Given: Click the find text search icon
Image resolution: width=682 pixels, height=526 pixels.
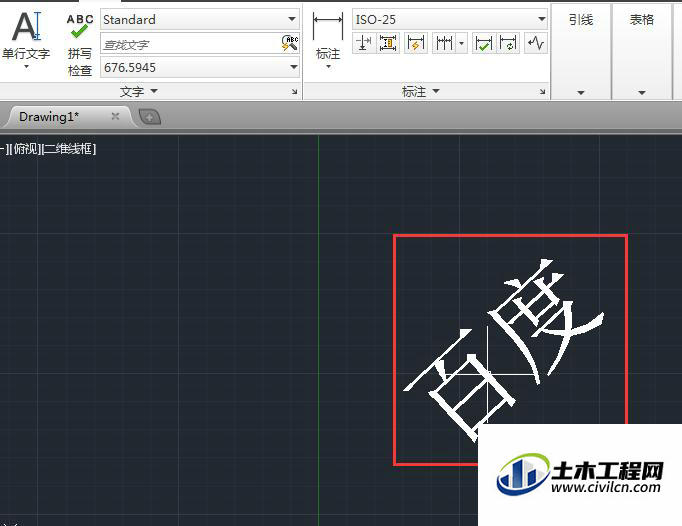Looking at the screenshot, I should coord(290,44).
